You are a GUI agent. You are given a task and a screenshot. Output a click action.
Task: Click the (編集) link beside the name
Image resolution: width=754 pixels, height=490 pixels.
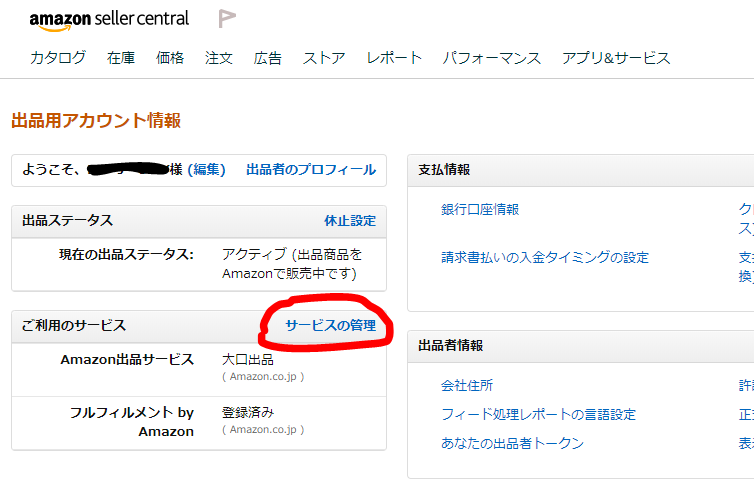[206, 169]
